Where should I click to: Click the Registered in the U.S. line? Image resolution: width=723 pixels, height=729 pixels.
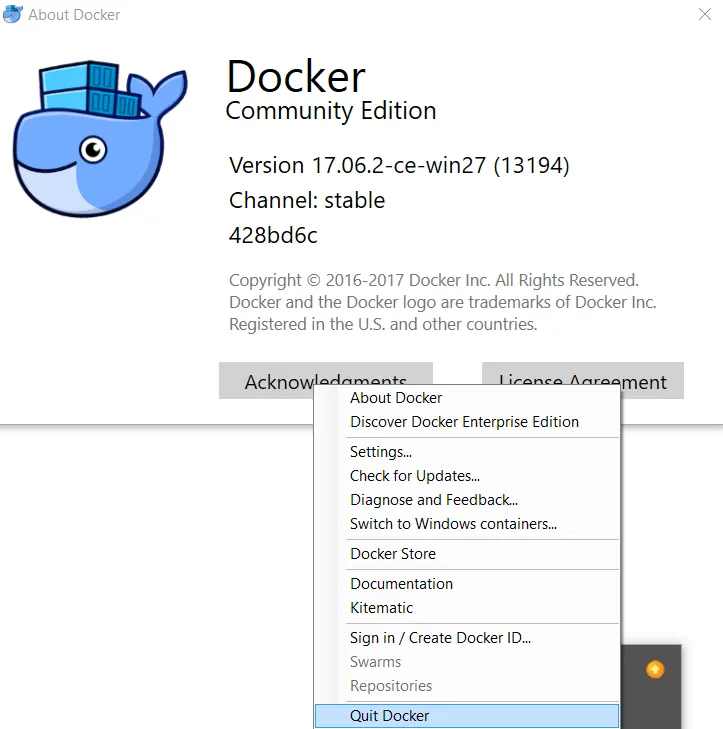click(383, 324)
